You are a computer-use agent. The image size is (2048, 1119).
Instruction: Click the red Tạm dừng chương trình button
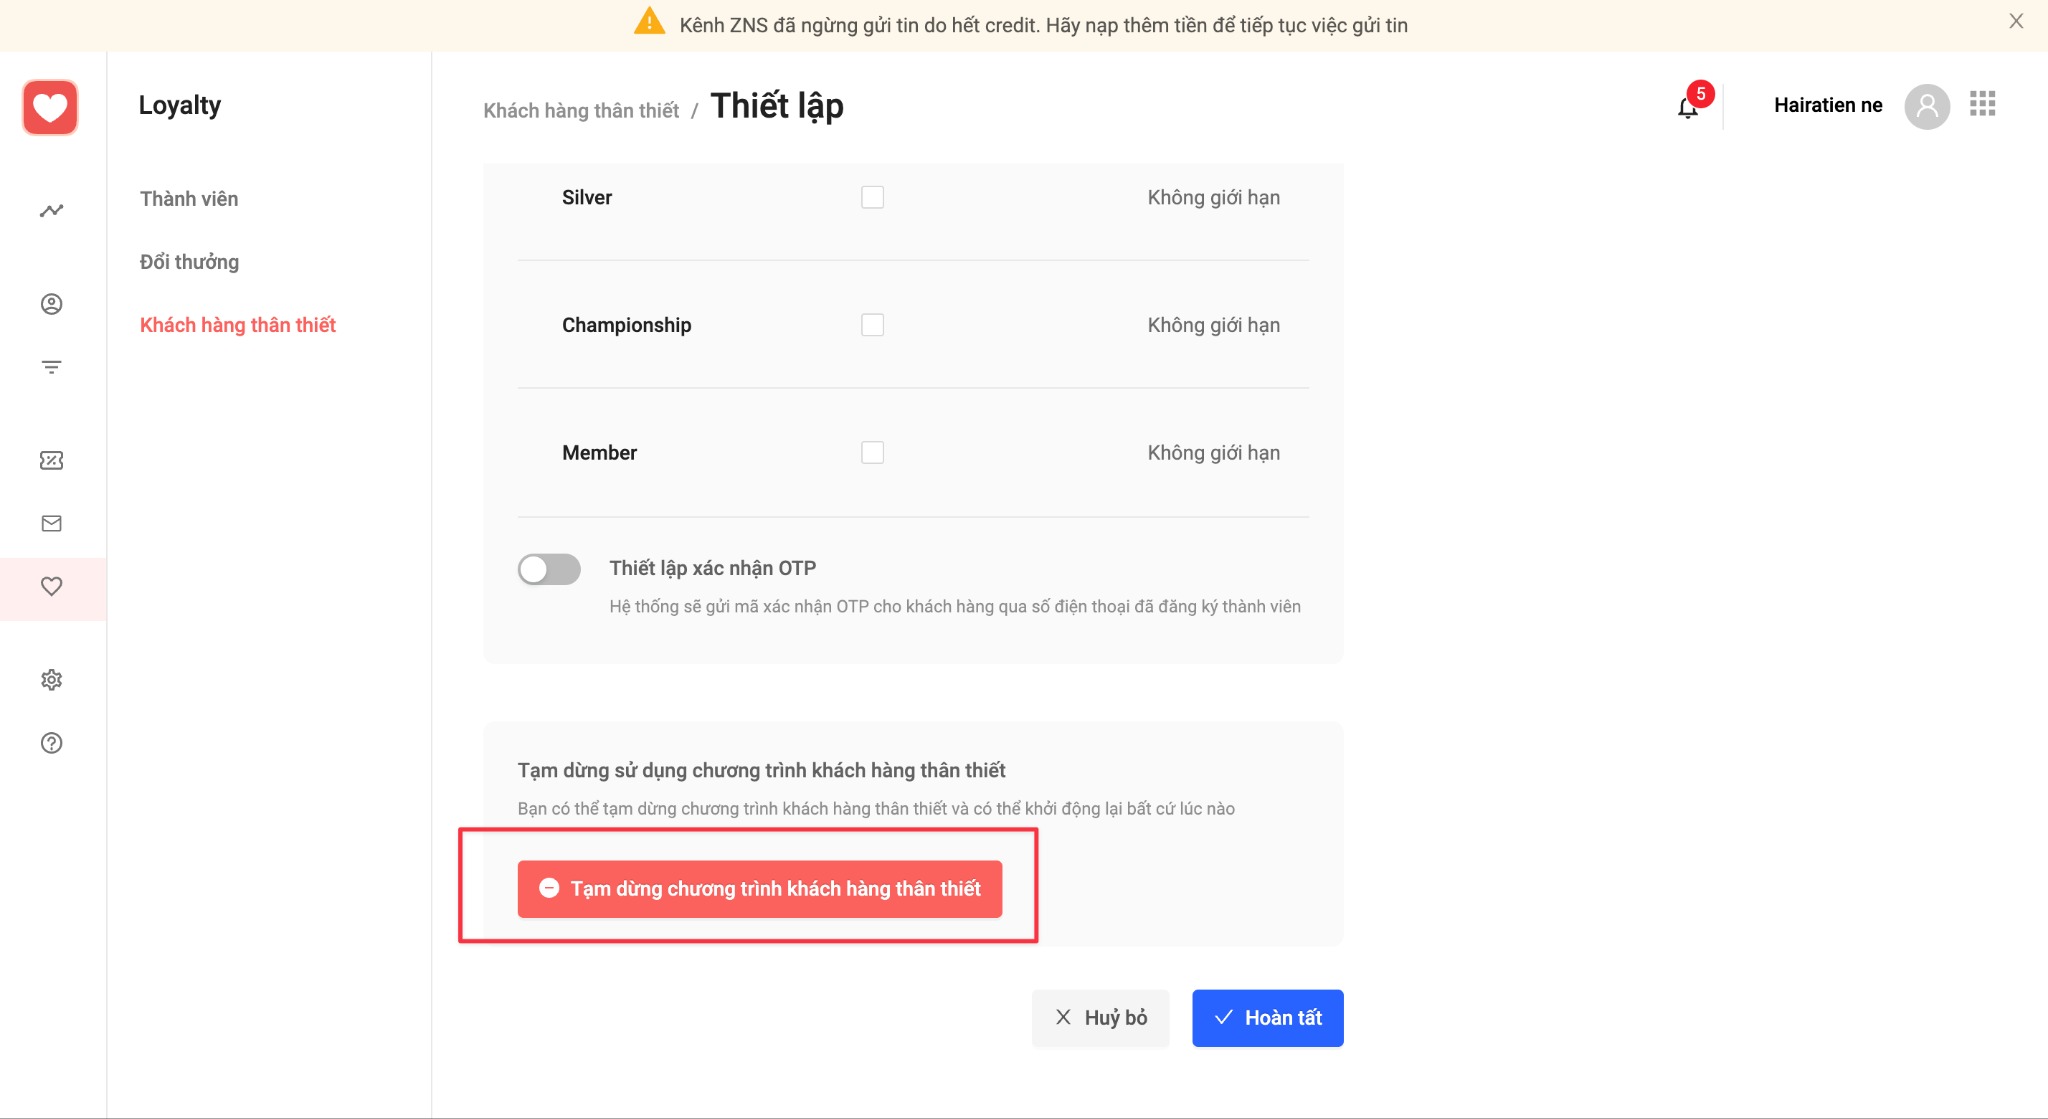tap(759, 889)
